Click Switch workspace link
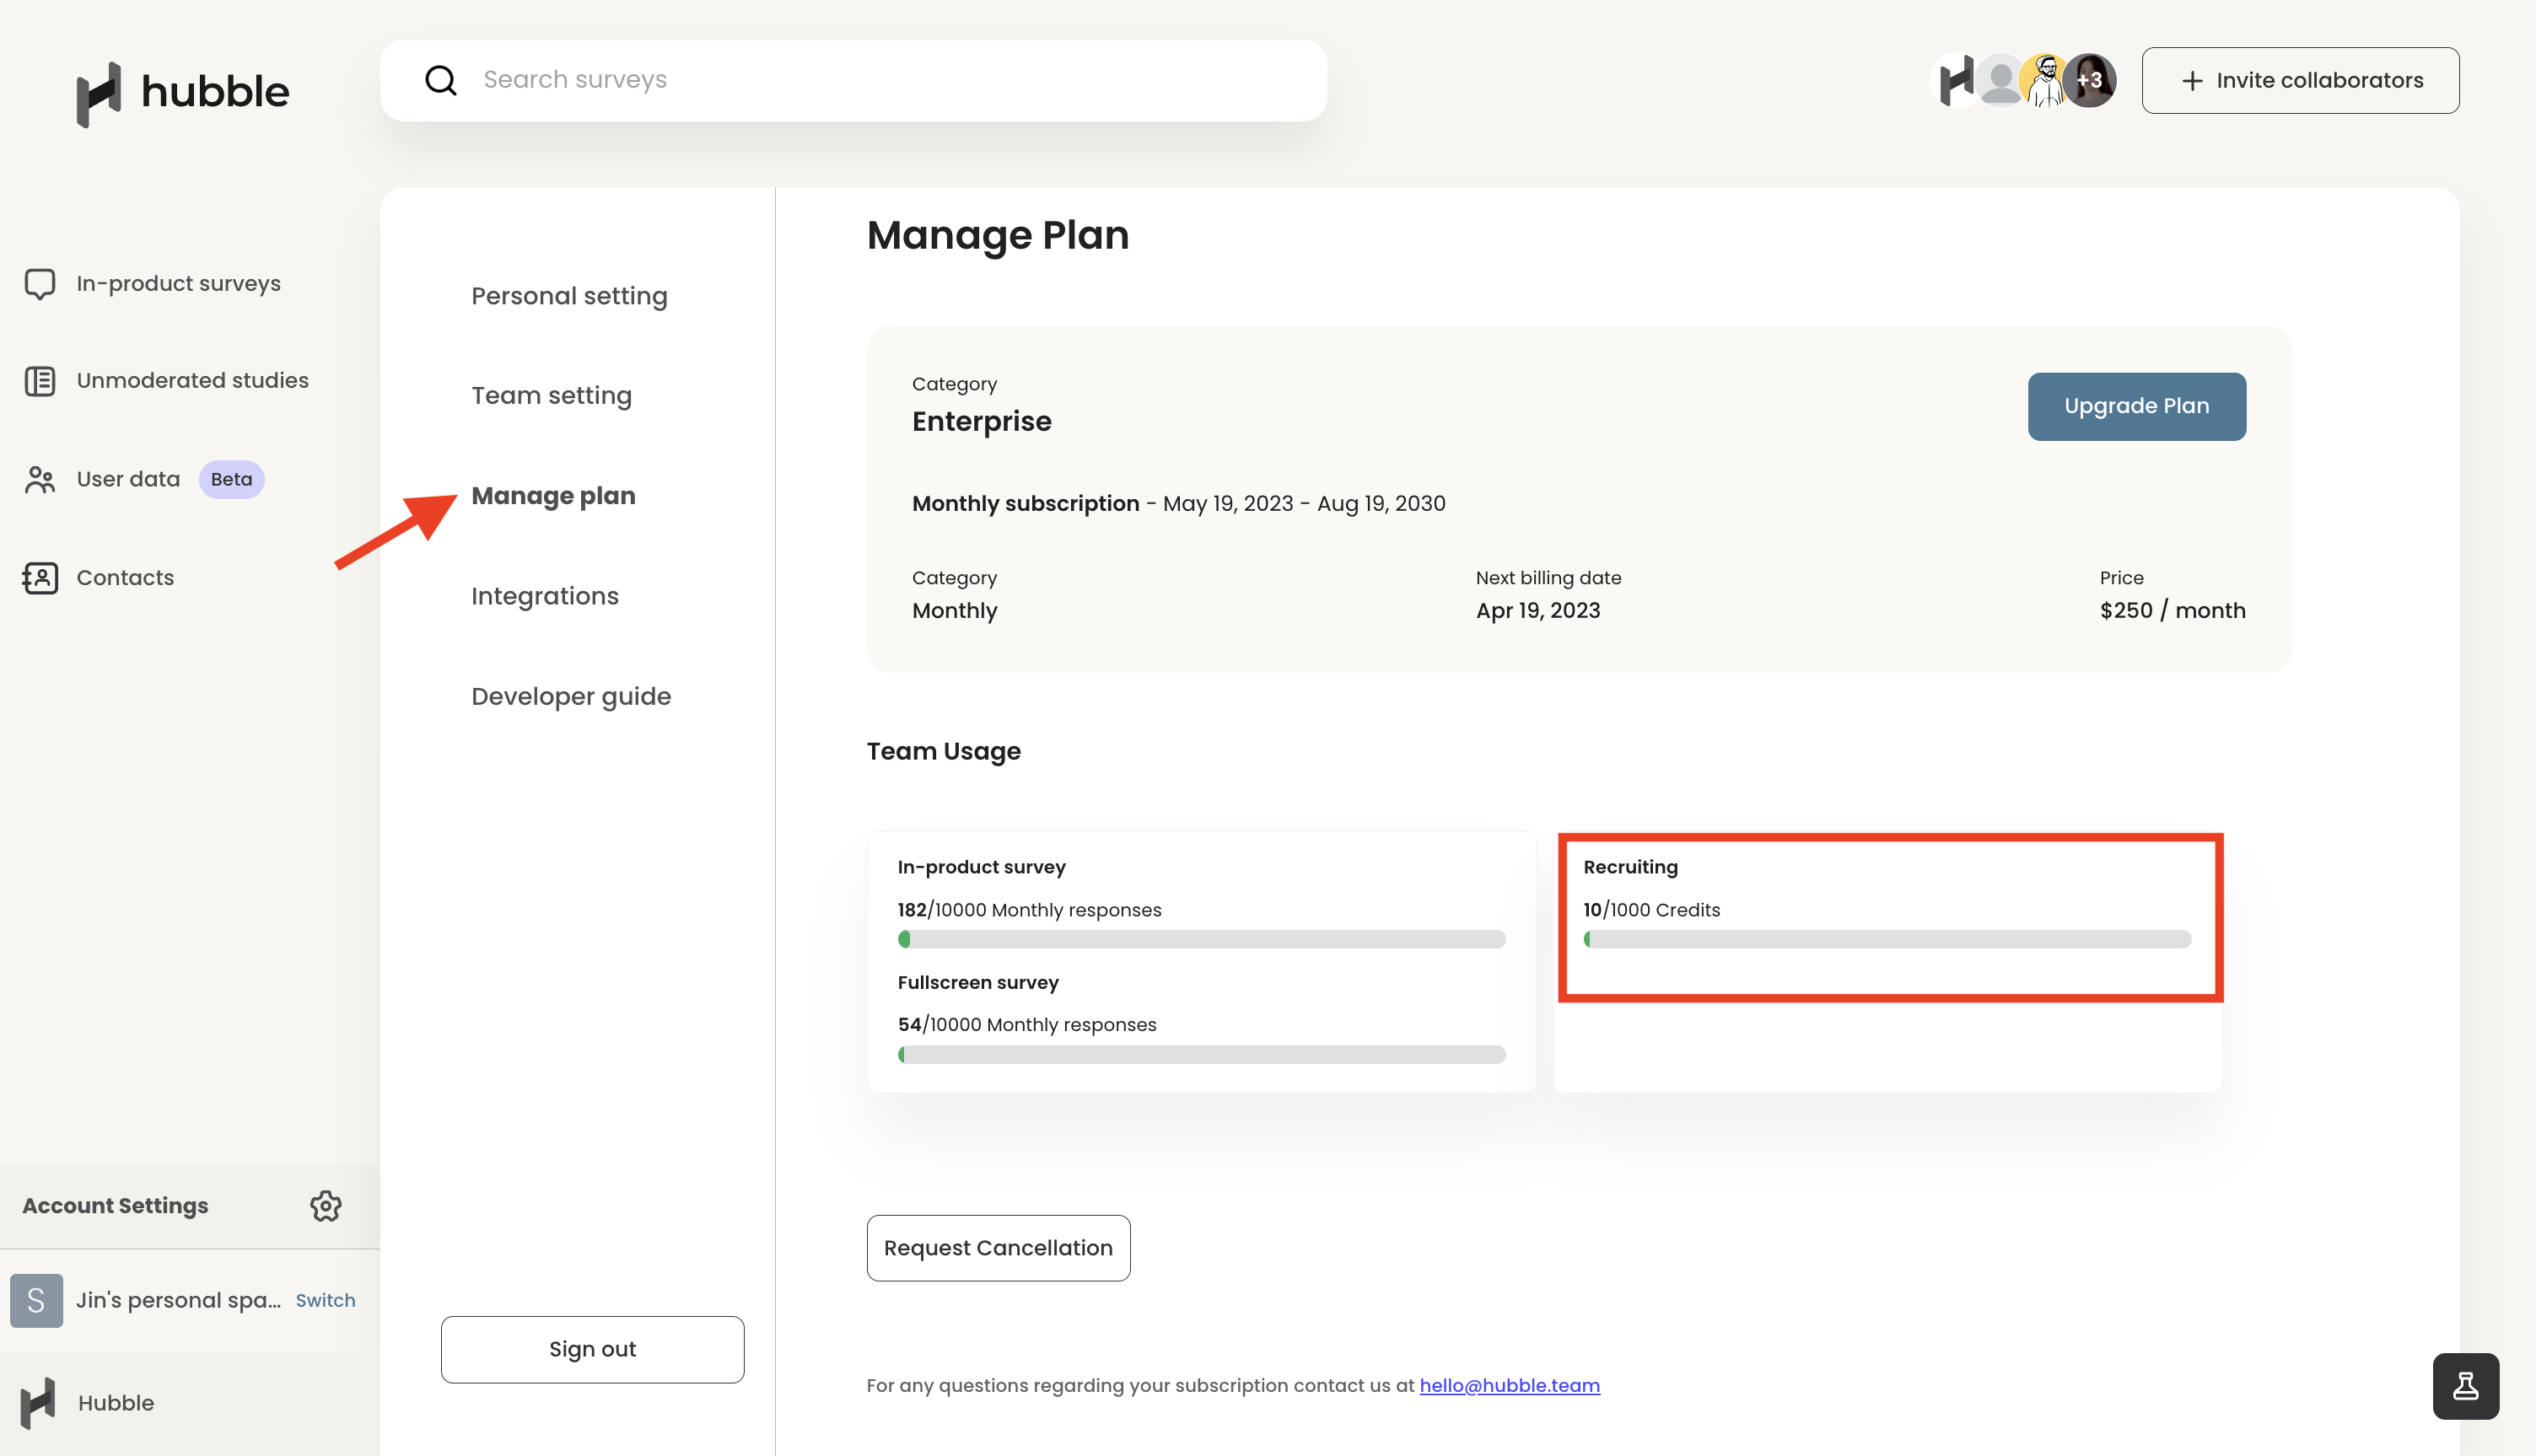 pyautogui.click(x=325, y=1300)
